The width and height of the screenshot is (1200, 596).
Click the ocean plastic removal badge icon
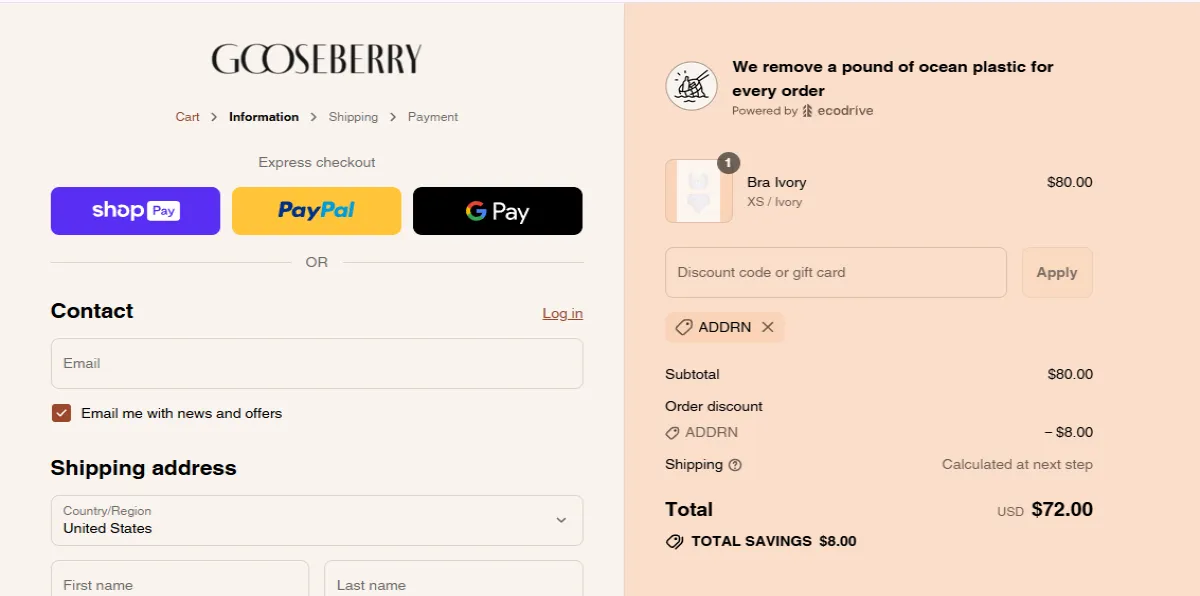click(691, 86)
